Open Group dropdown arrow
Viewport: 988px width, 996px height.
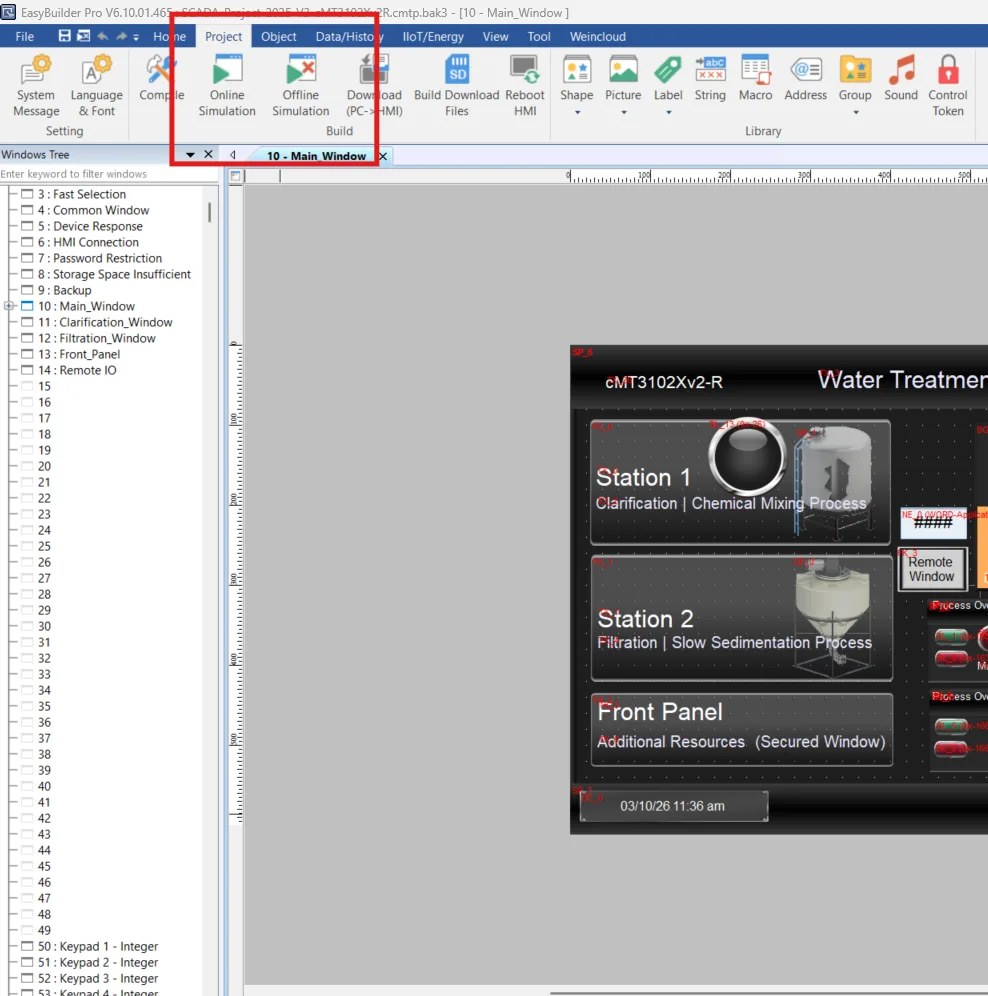[856, 112]
